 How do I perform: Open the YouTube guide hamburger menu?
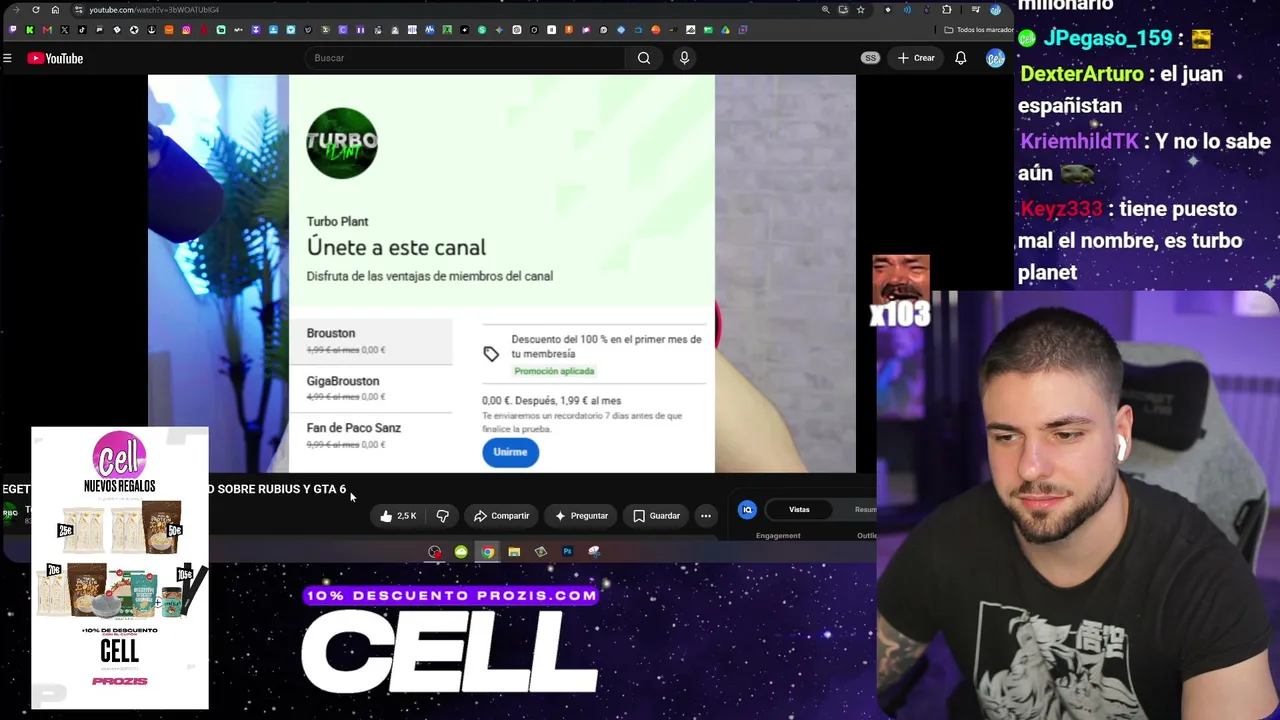(7, 58)
